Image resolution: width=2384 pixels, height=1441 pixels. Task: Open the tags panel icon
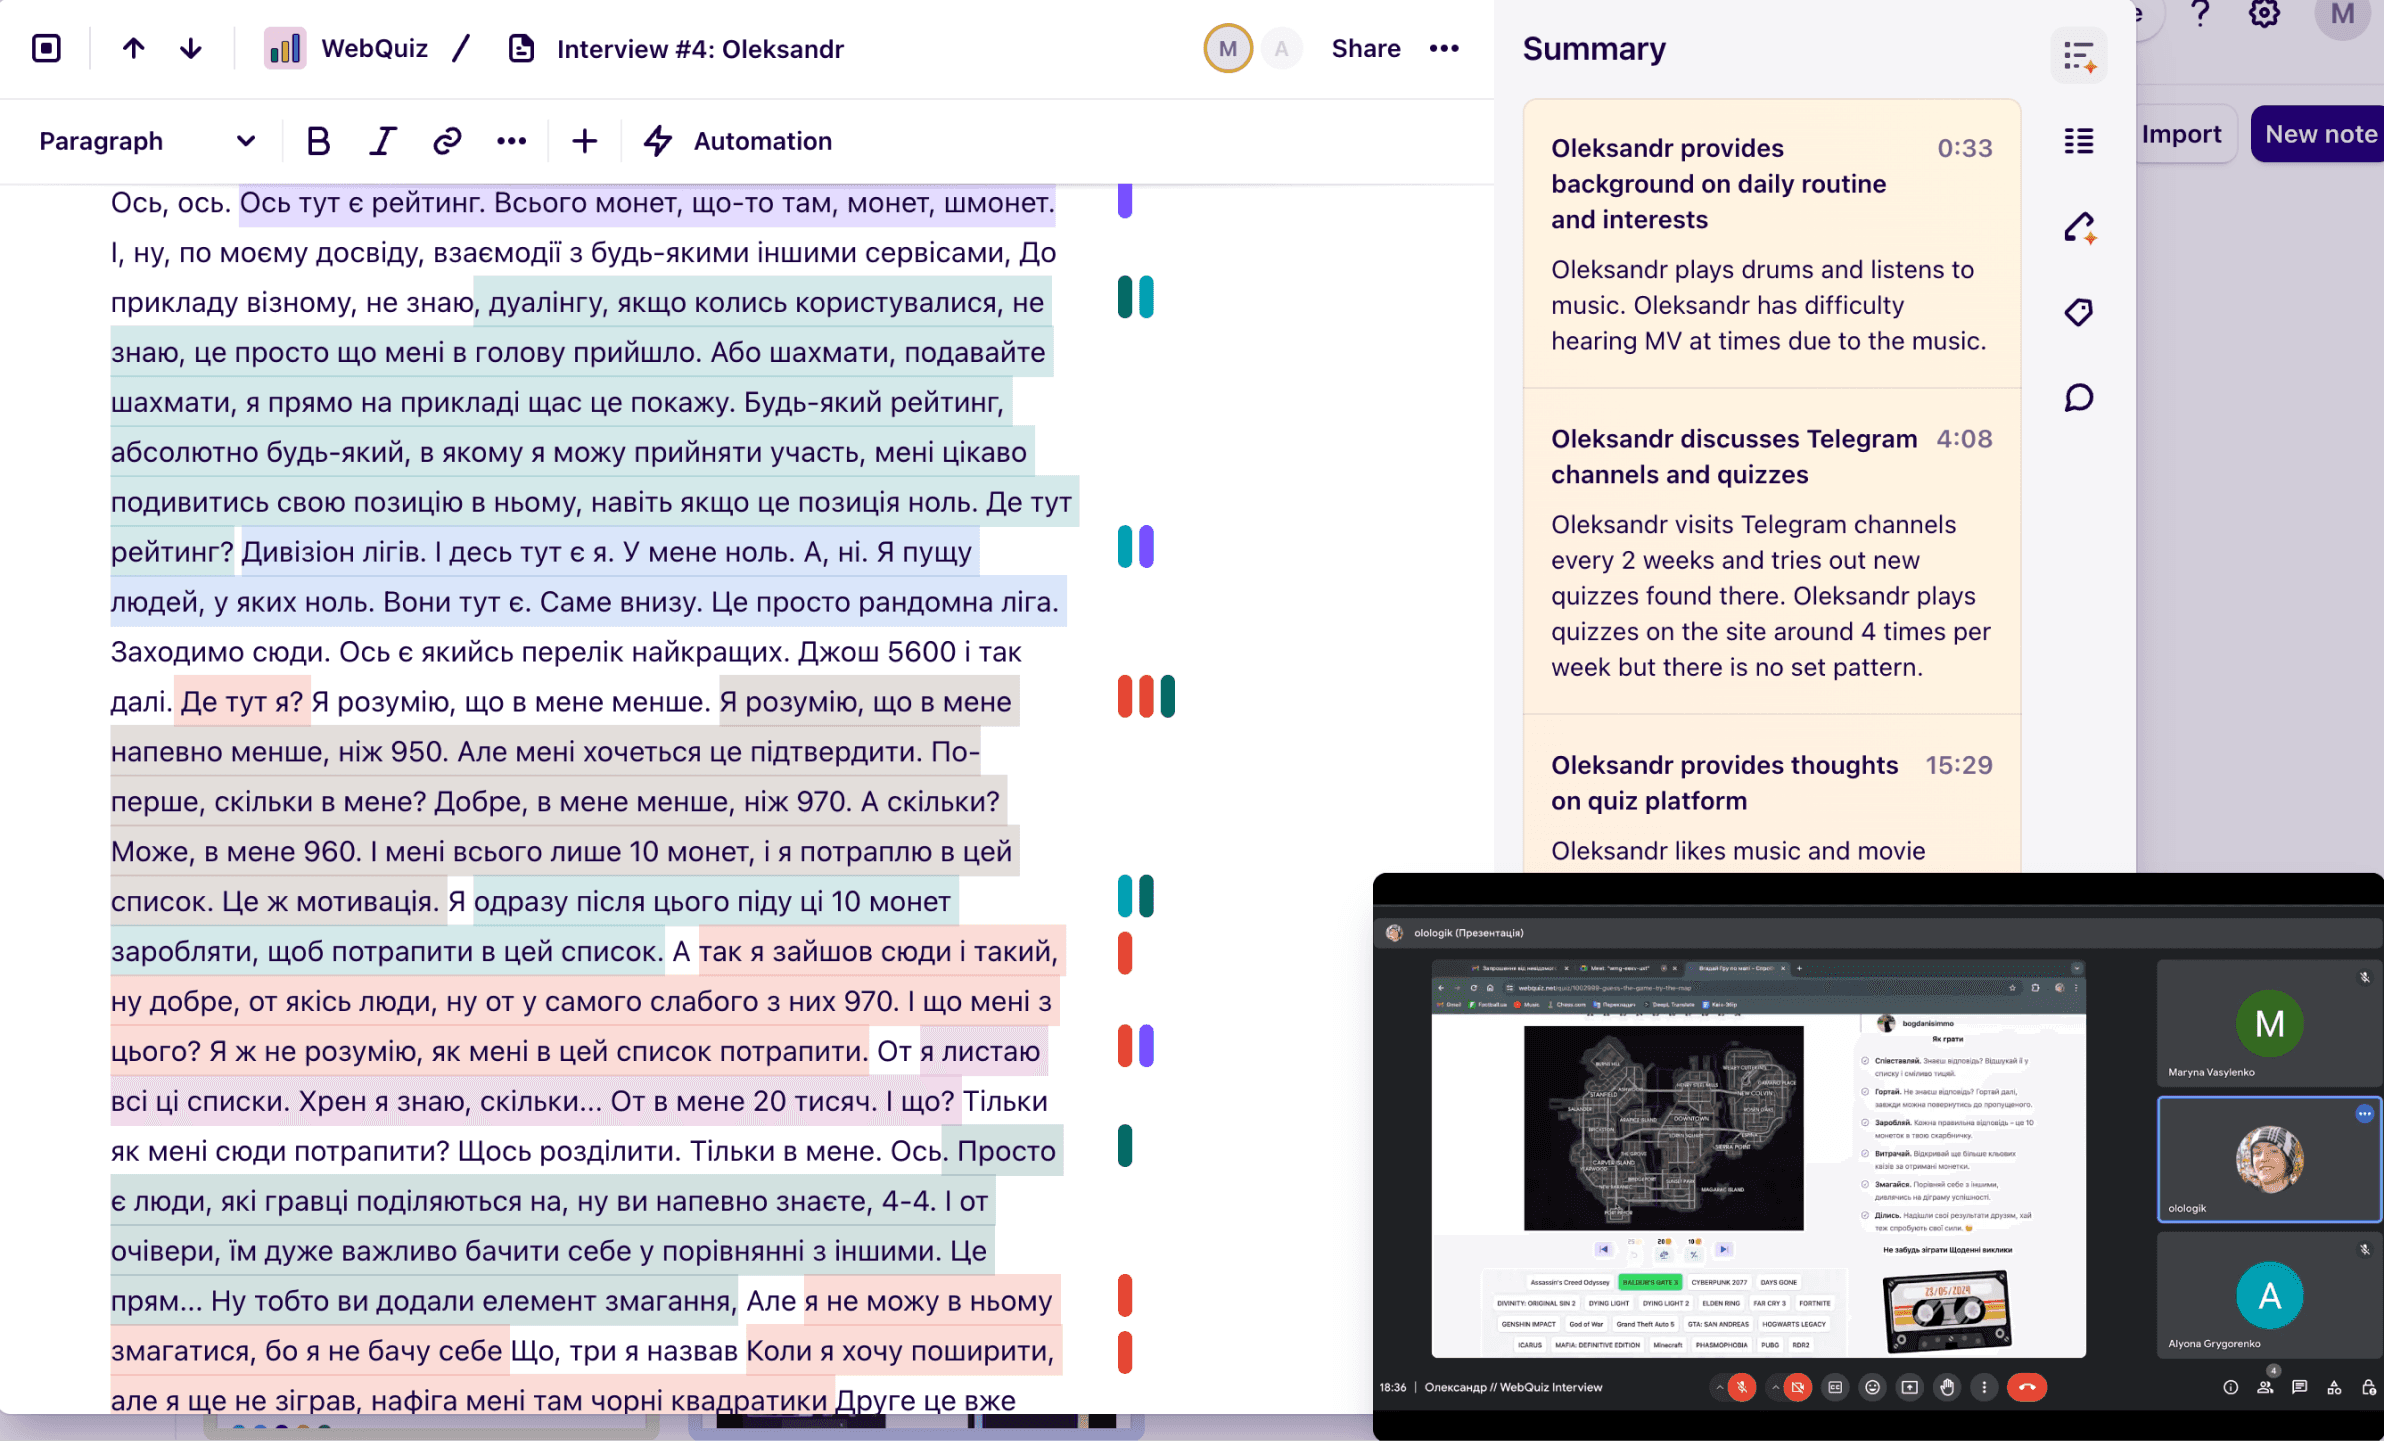coord(2079,312)
